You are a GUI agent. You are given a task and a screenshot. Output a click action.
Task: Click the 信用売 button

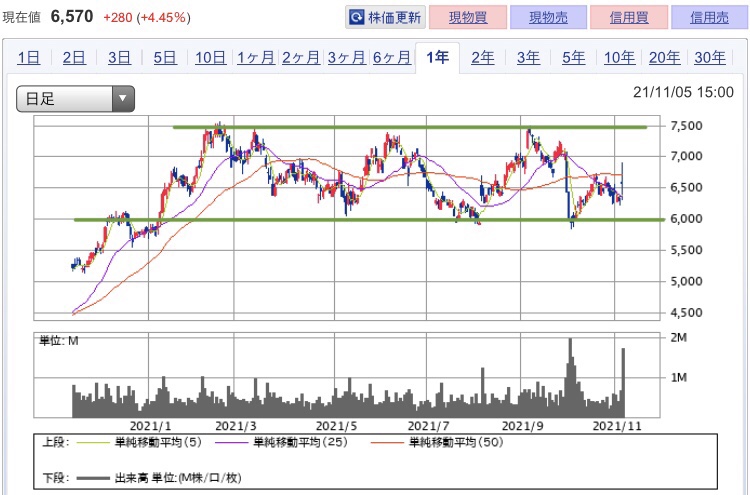click(x=709, y=18)
